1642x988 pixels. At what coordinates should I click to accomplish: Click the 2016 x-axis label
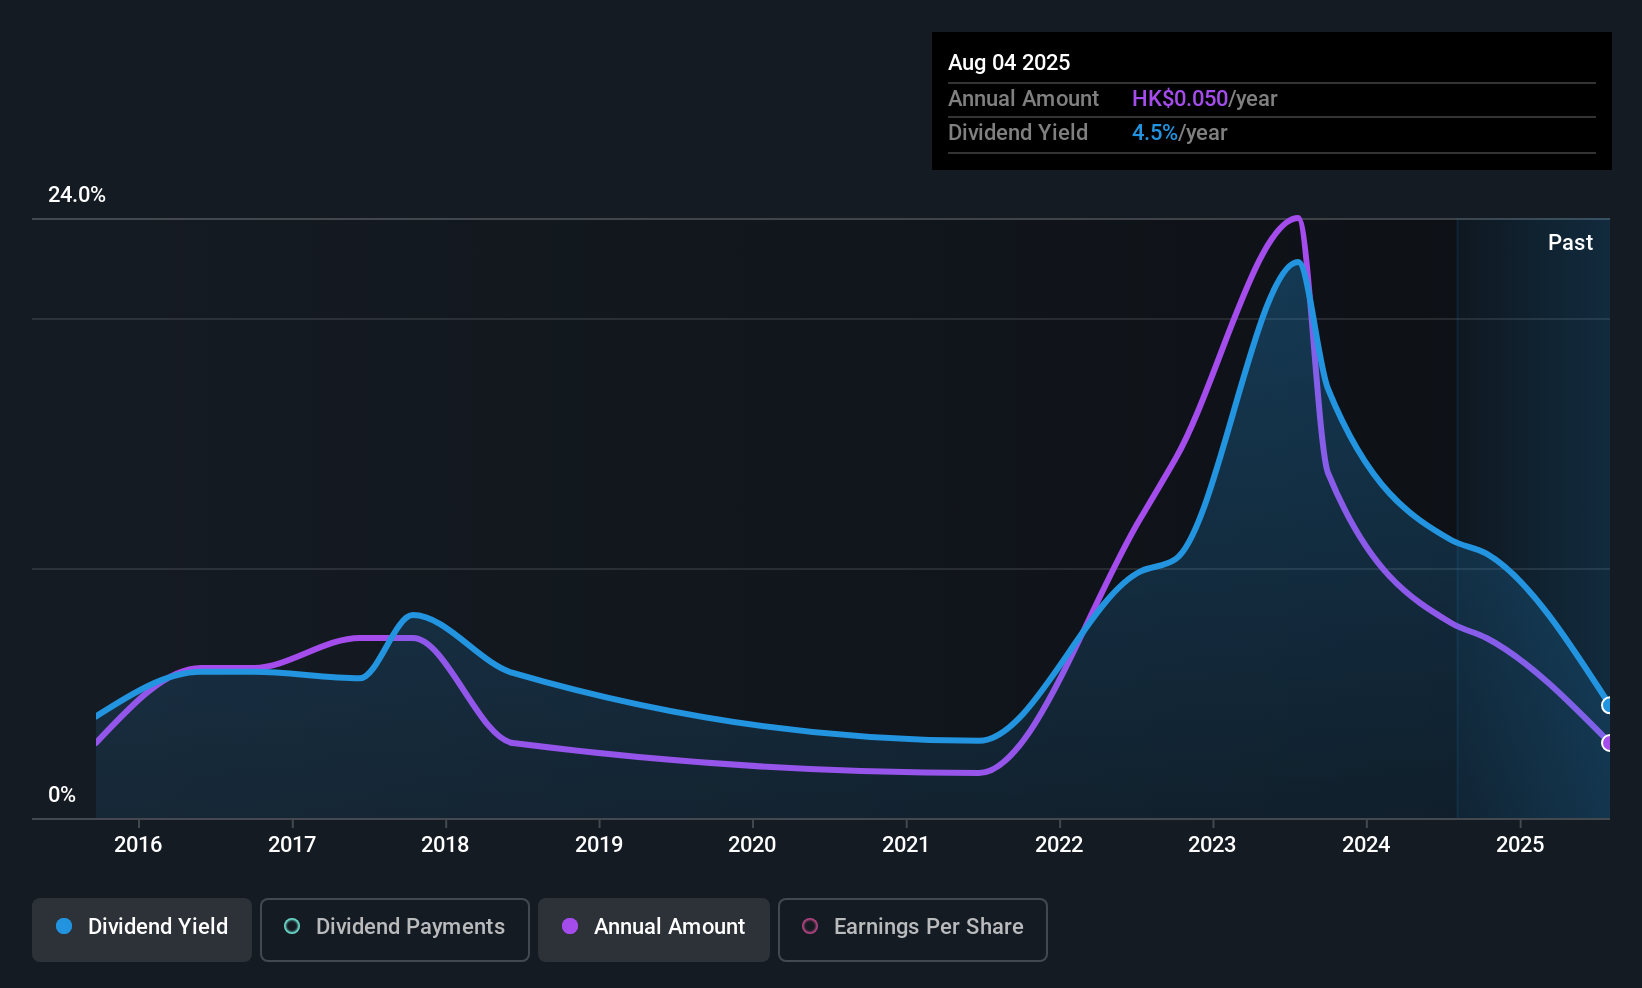coord(138,845)
